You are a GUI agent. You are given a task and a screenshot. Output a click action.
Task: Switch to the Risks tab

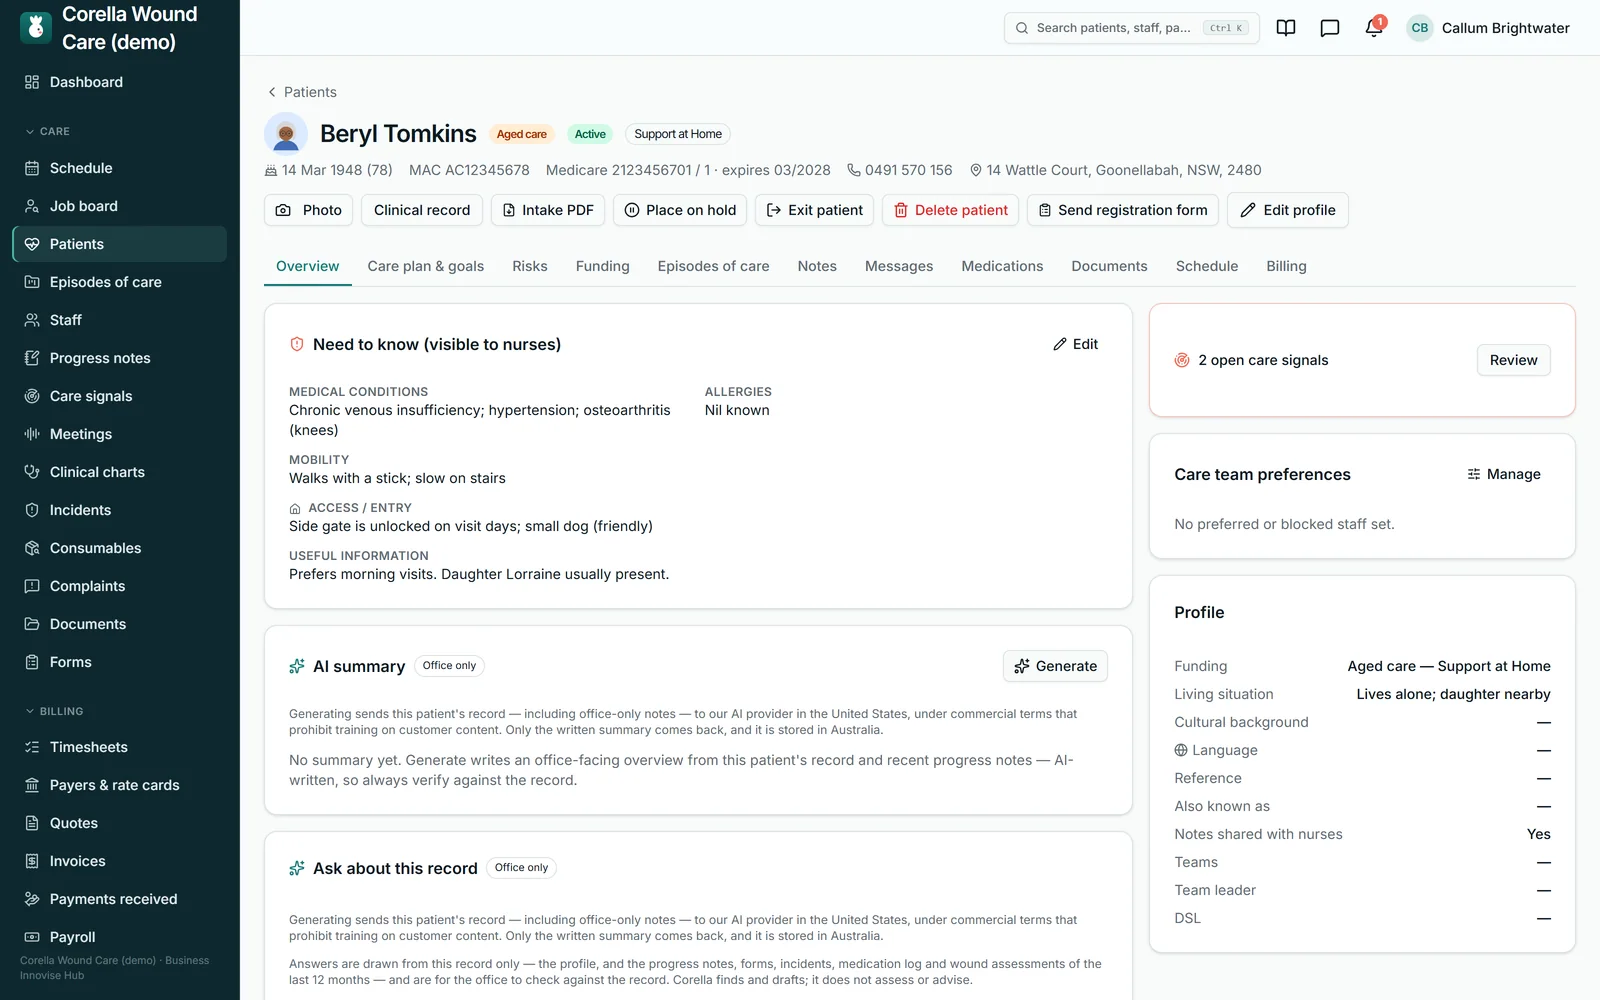tap(530, 266)
